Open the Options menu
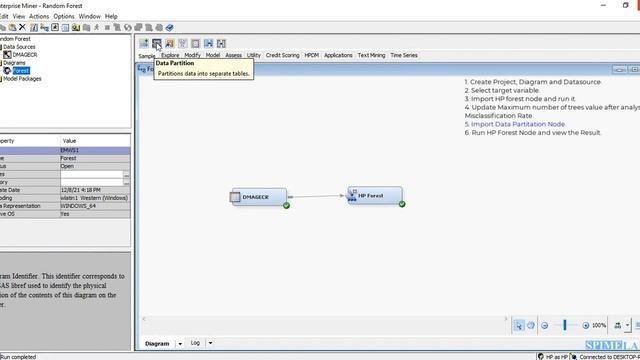Screen dimensions: 640x360 pyautogui.click(x=64, y=16)
